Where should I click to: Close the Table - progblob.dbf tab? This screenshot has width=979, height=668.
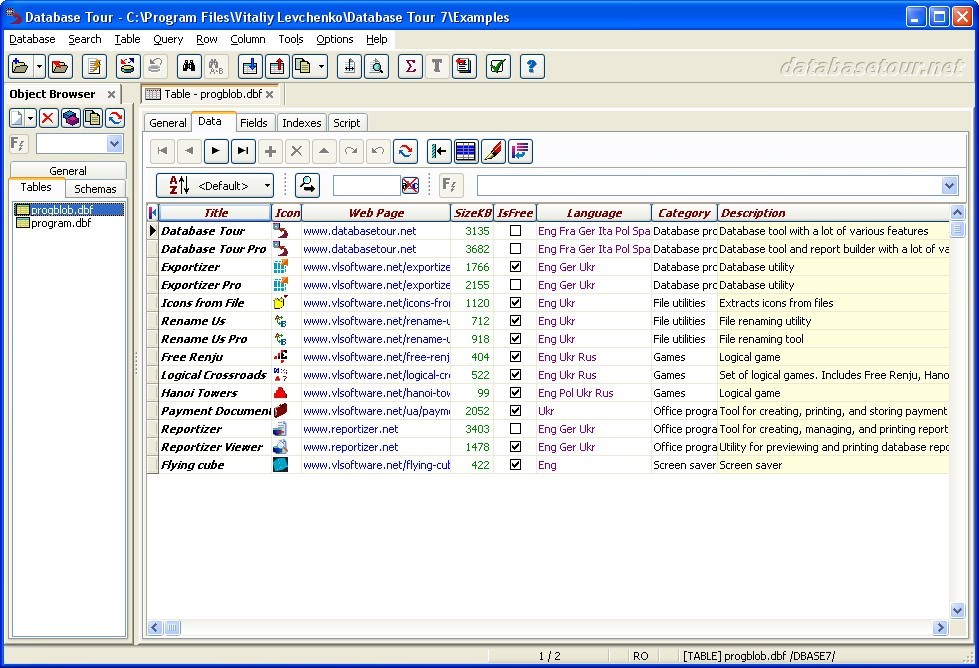pyautogui.click(x=270, y=94)
